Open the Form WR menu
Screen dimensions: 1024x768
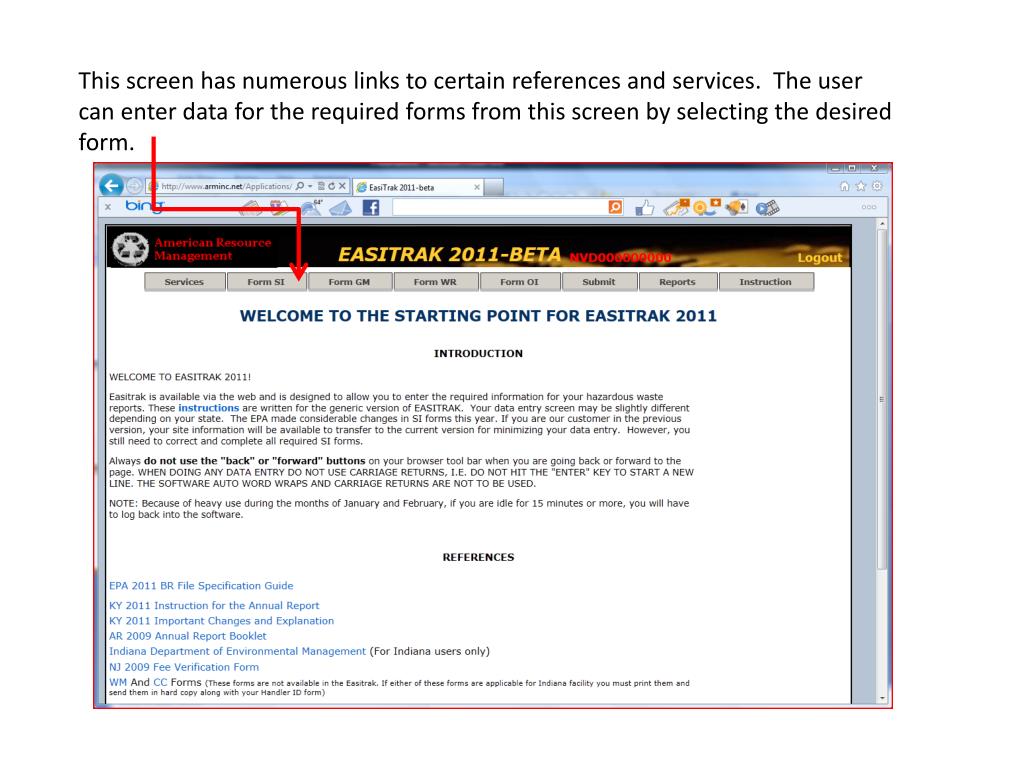(x=435, y=282)
